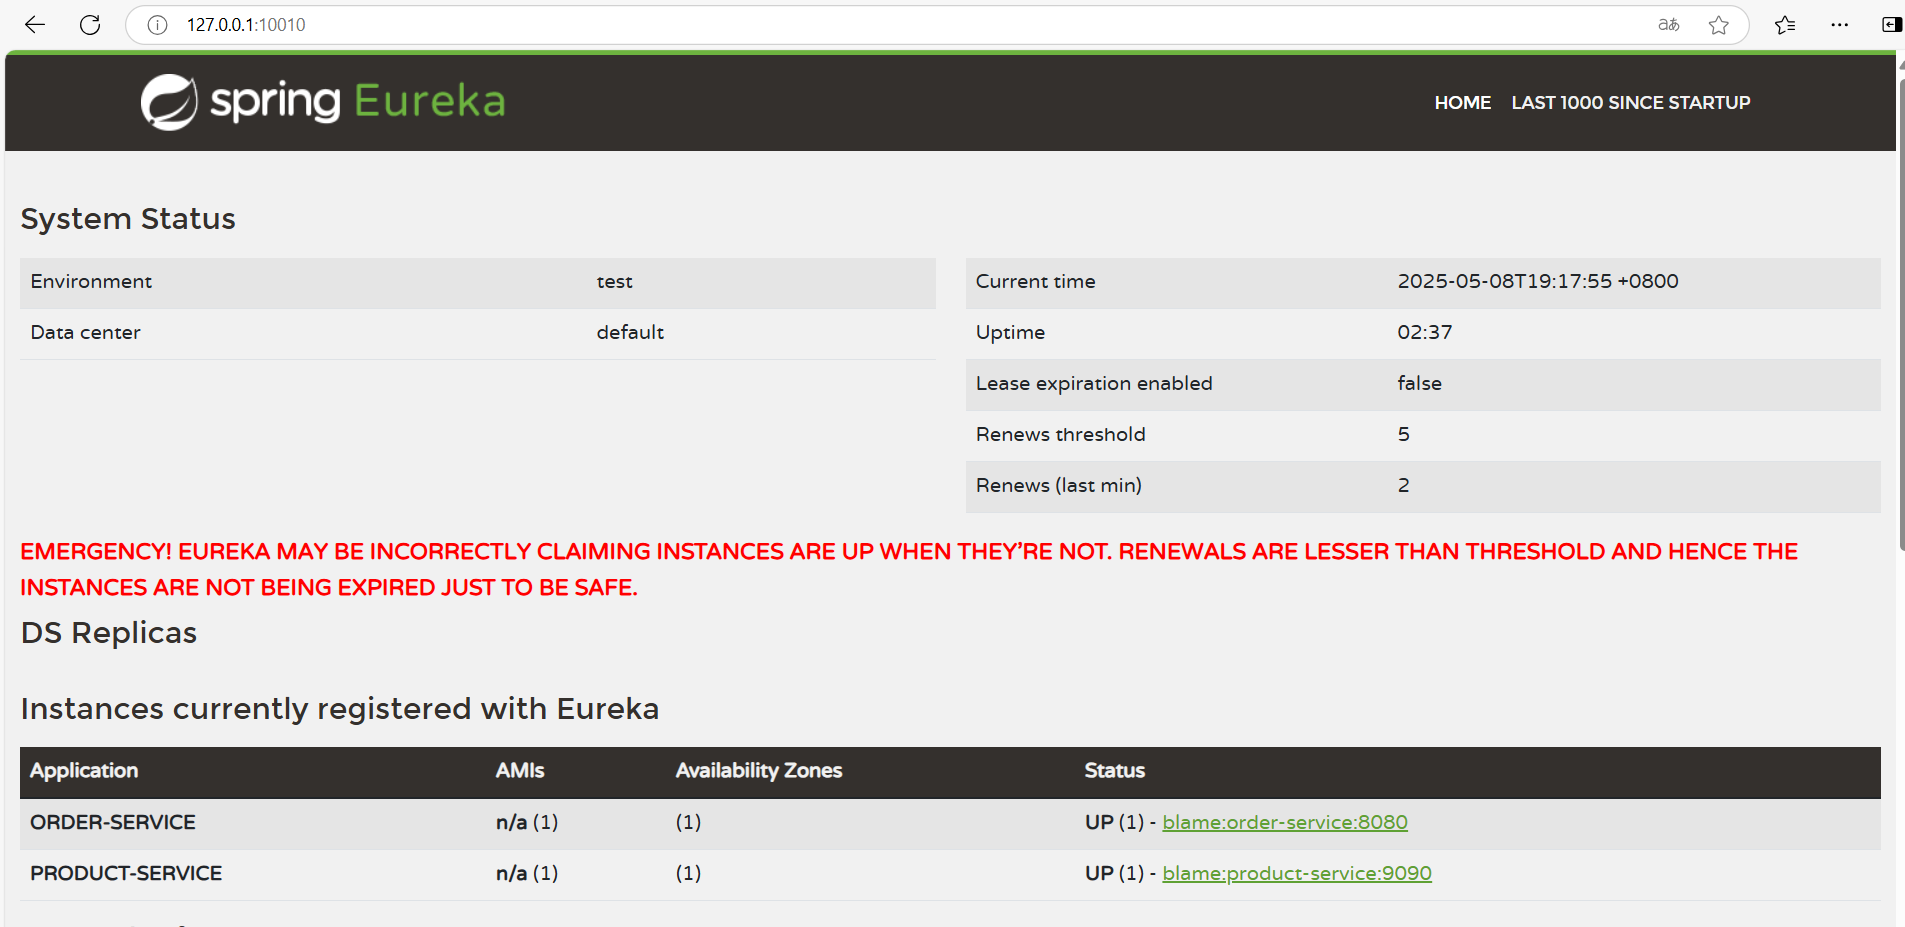Select the PRODUCT-SERVICE application cell
Image resolution: width=1905 pixels, height=927 pixels.
tap(126, 873)
